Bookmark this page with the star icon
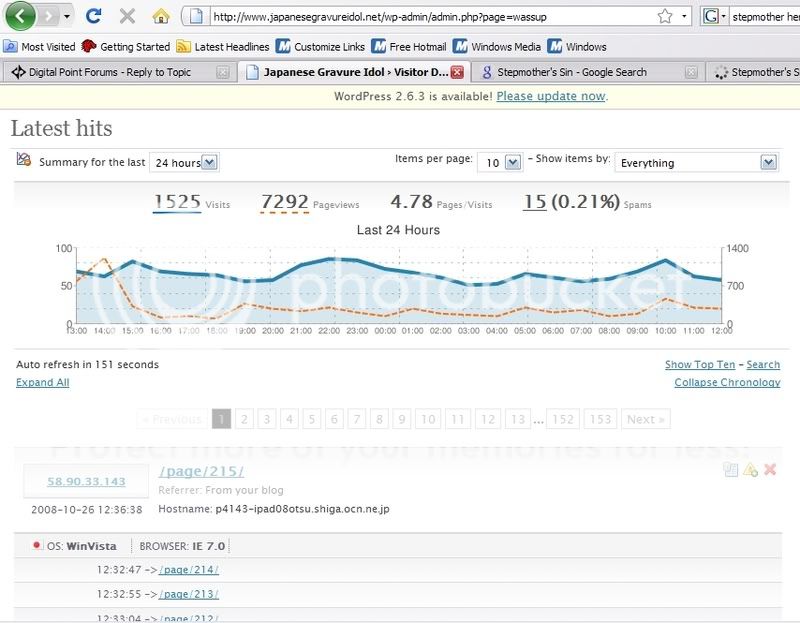Image resolution: width=800 pixels, height=623 pixels. tap(665, 16)
